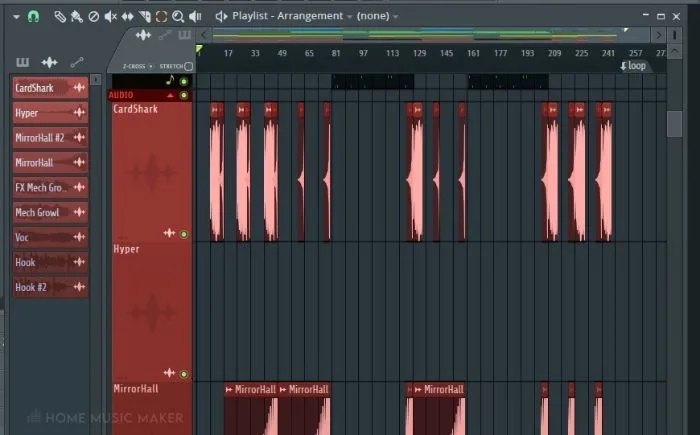Image resolution: width=700 pixels, height=435 pixels.
Task: Toggle mute LED of AUDIO group
Action: [183, 95]
